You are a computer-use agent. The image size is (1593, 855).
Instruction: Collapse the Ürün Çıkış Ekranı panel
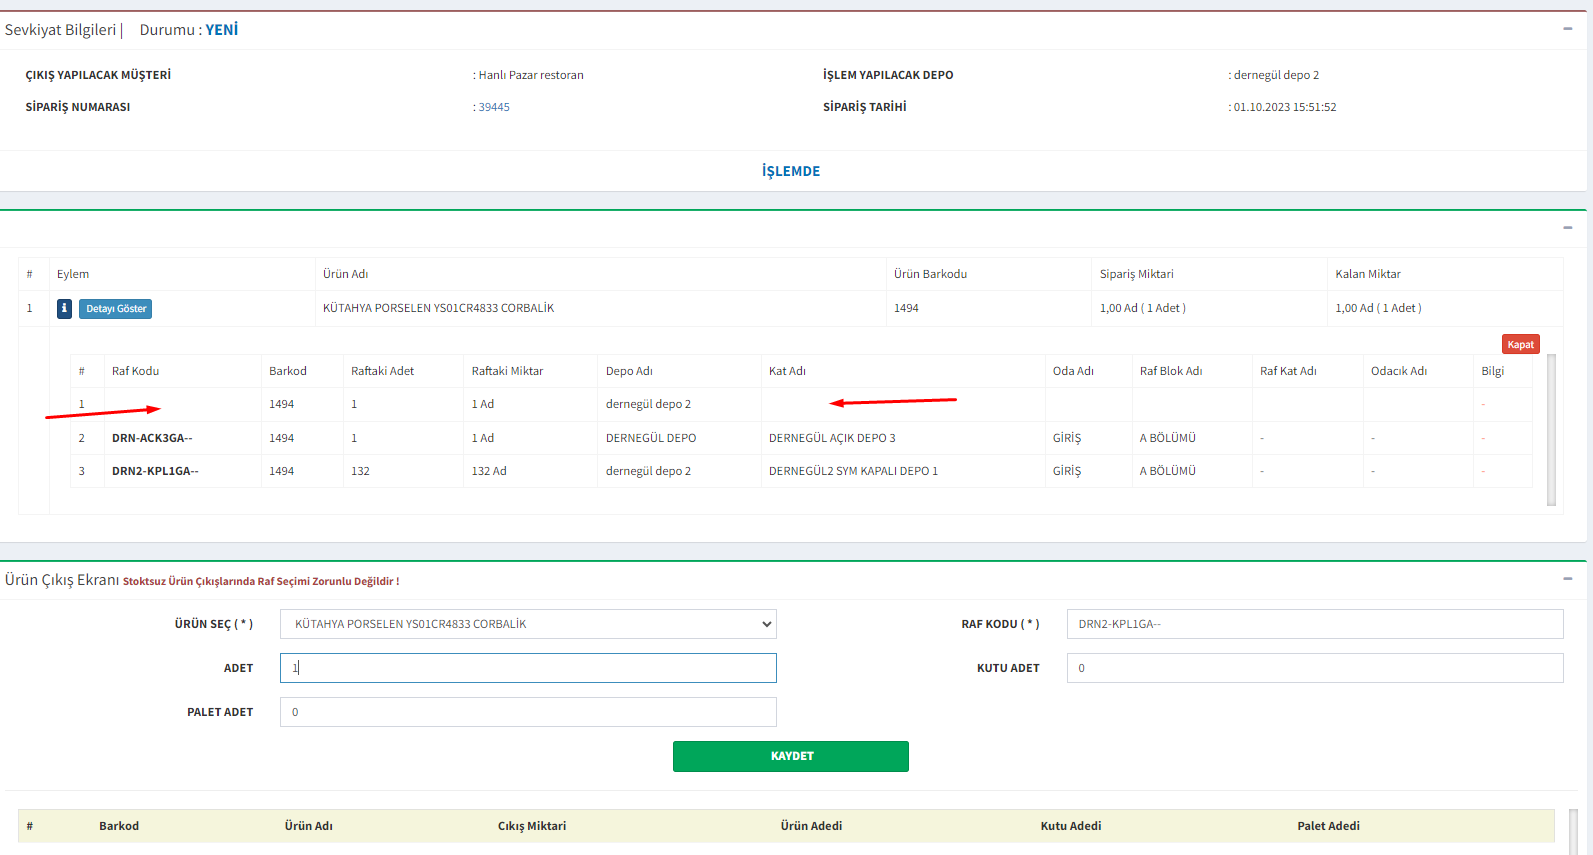(x=1567, y=579)
